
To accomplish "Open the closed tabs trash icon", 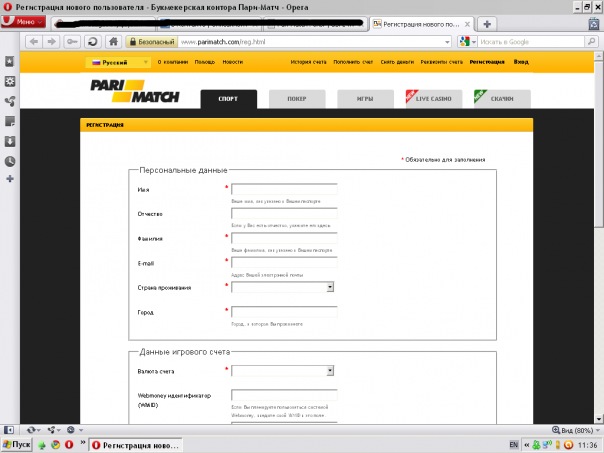I will coord(594,23).
